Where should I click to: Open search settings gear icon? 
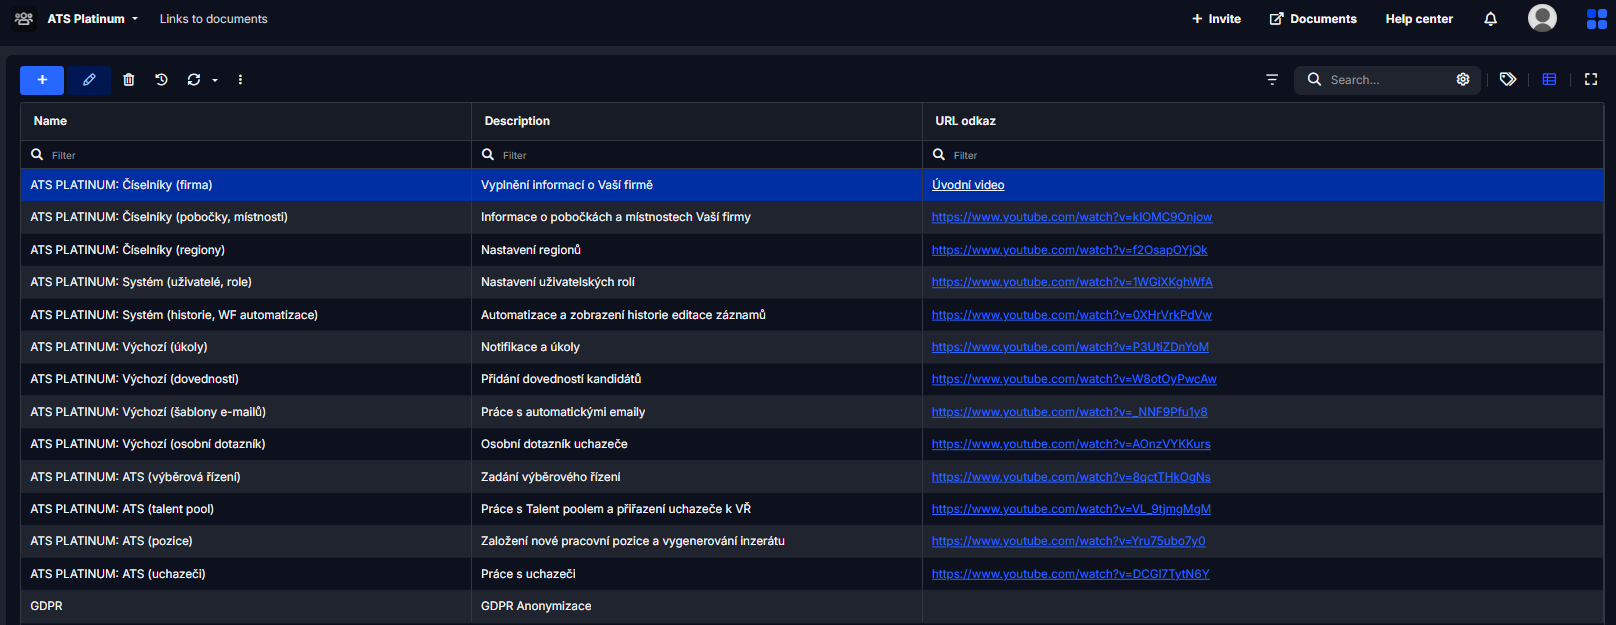(x=1463, y=80)
